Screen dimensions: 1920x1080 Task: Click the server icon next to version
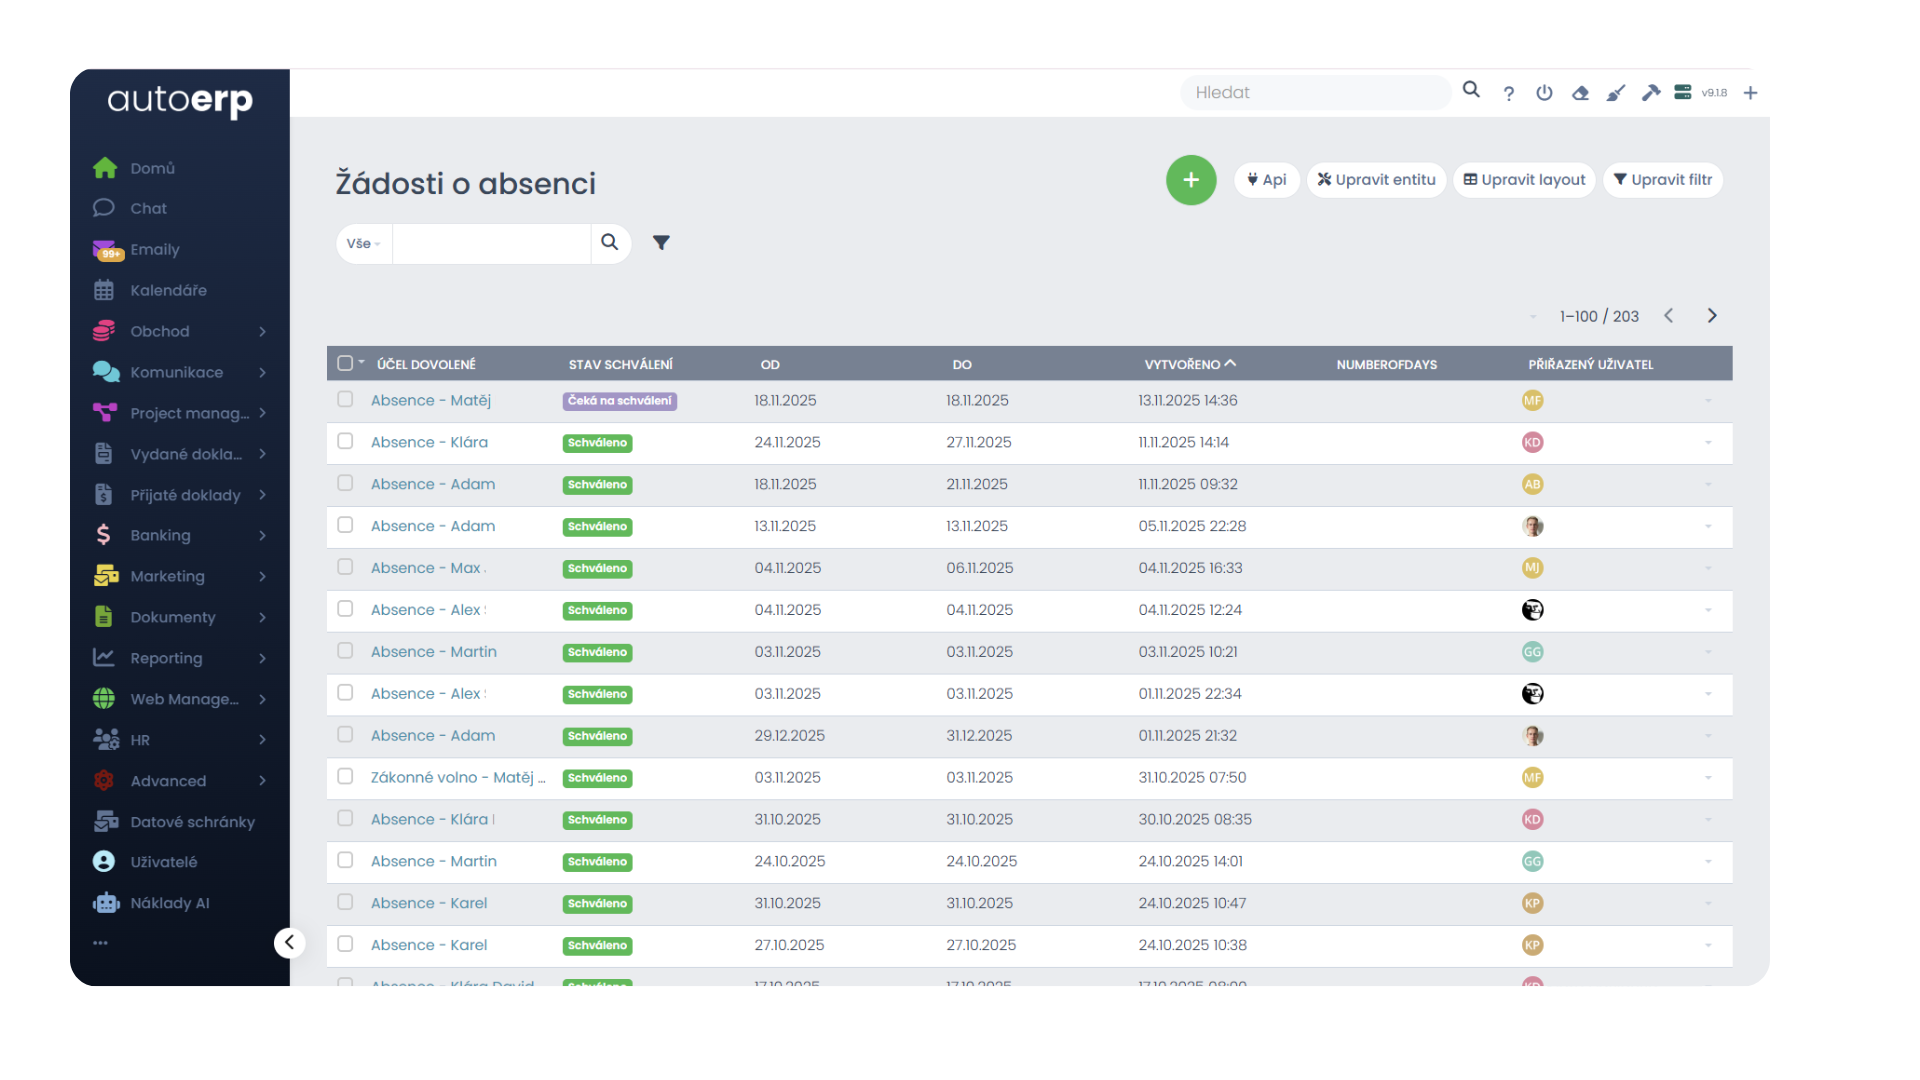click(x=1683, y=93)
